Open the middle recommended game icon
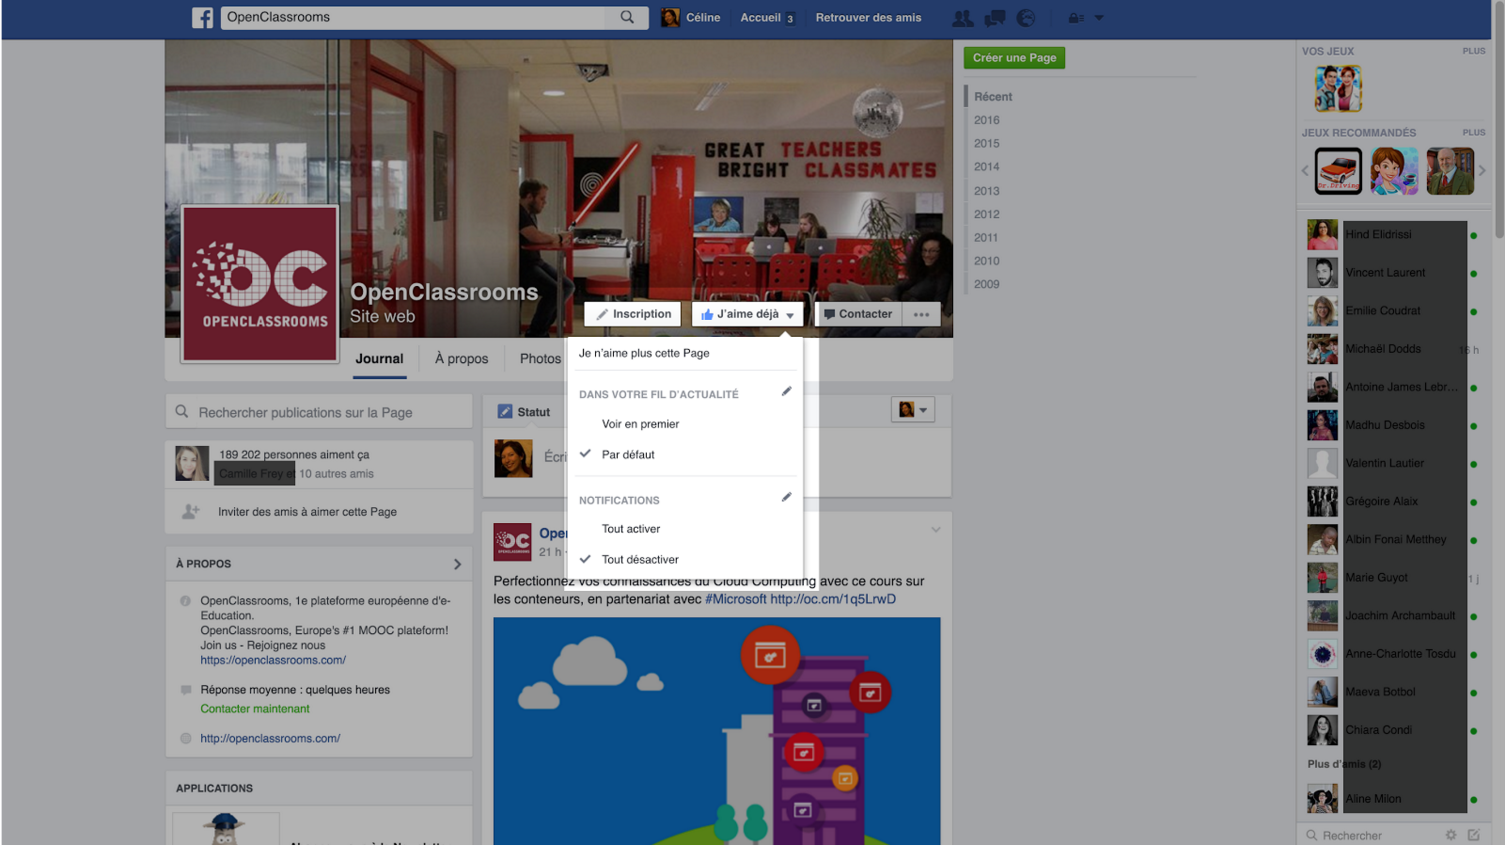1506x848 pixels. 1394,171
